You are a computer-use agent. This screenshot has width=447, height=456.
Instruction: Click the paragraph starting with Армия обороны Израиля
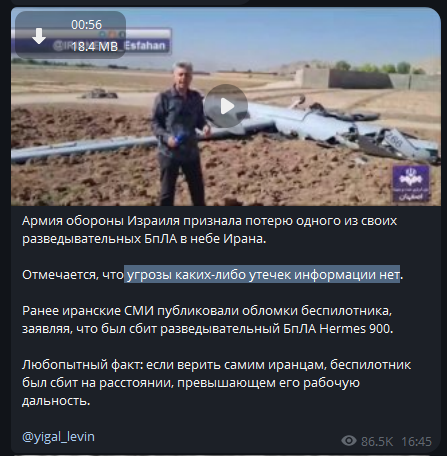point(210,230)
